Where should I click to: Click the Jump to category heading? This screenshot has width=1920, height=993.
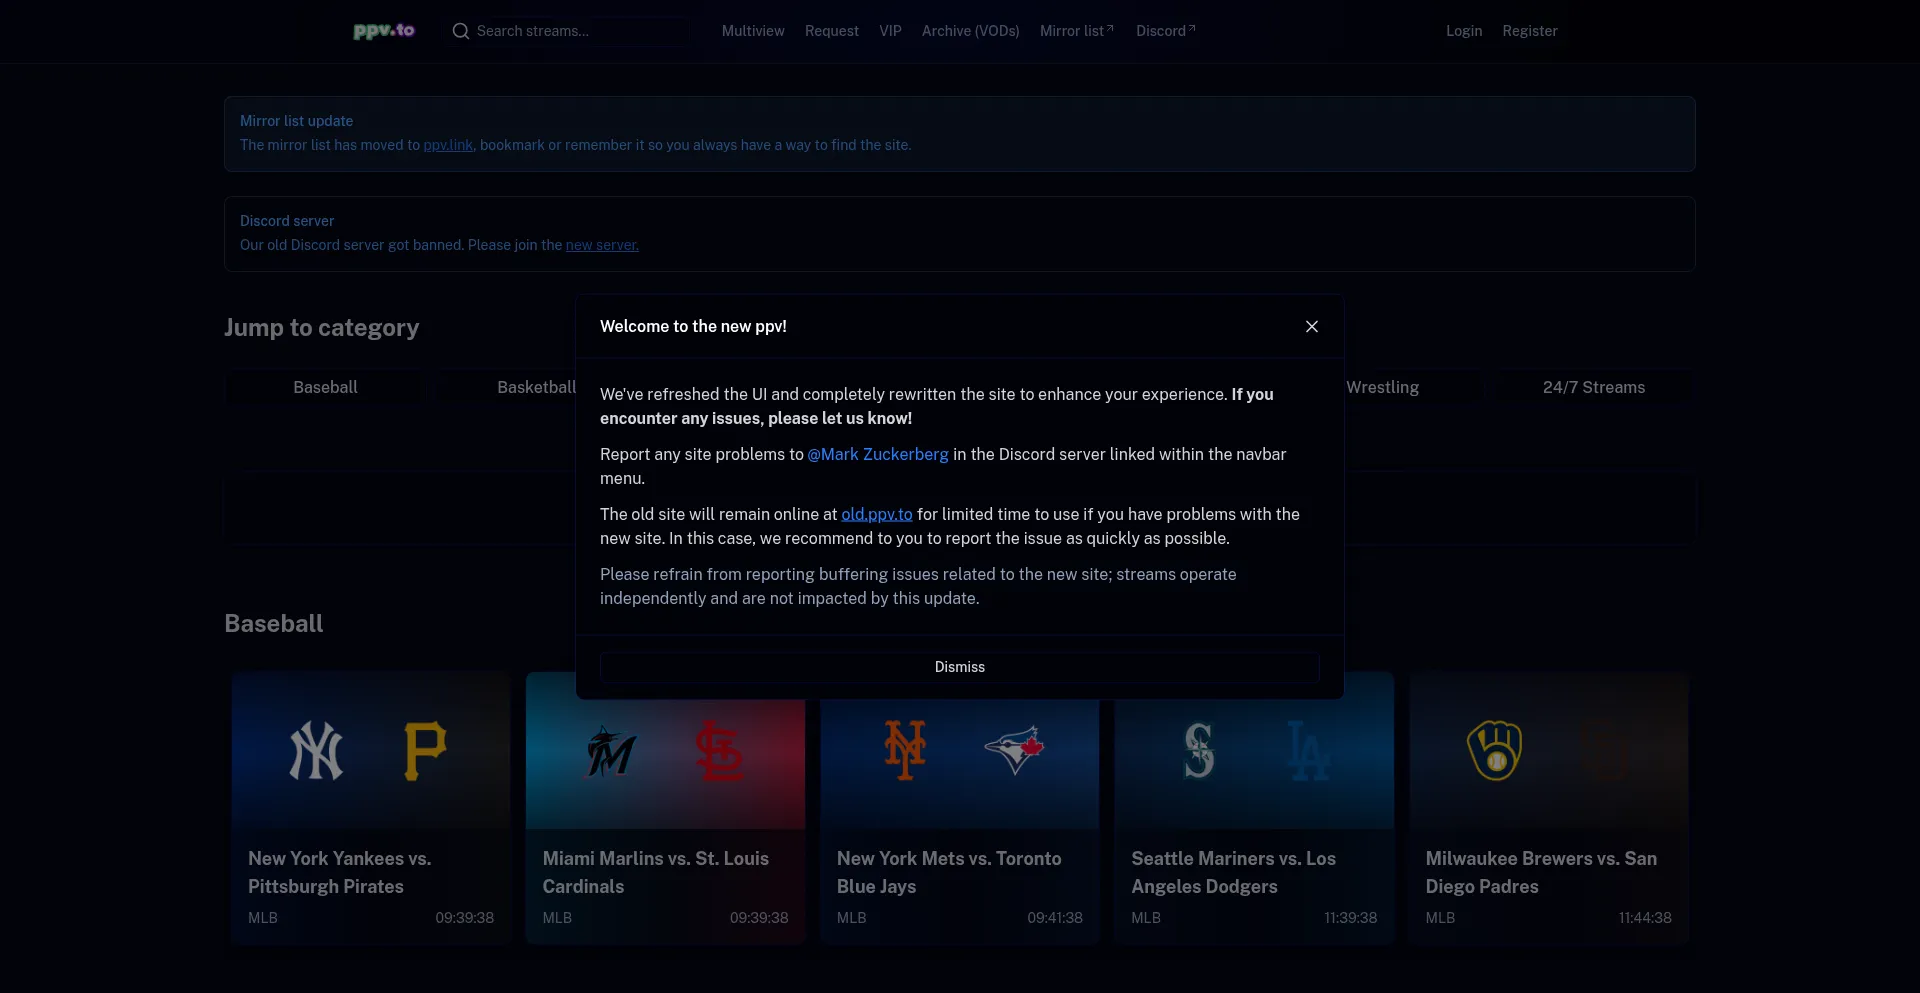pos(321,328)
